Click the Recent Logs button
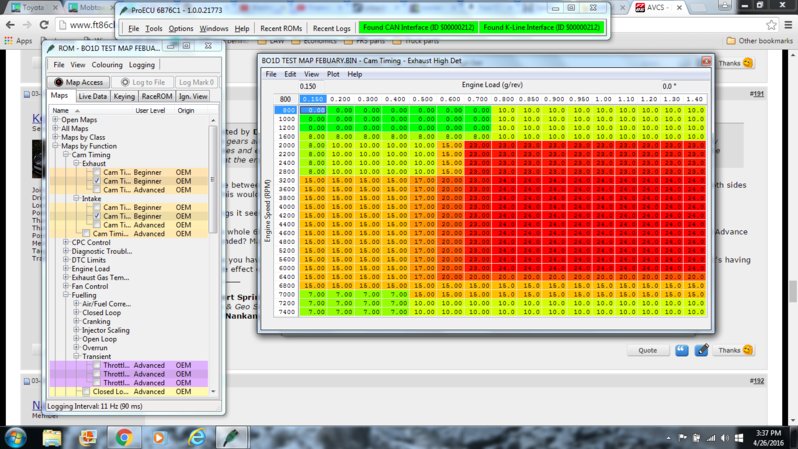 point(331,29)
